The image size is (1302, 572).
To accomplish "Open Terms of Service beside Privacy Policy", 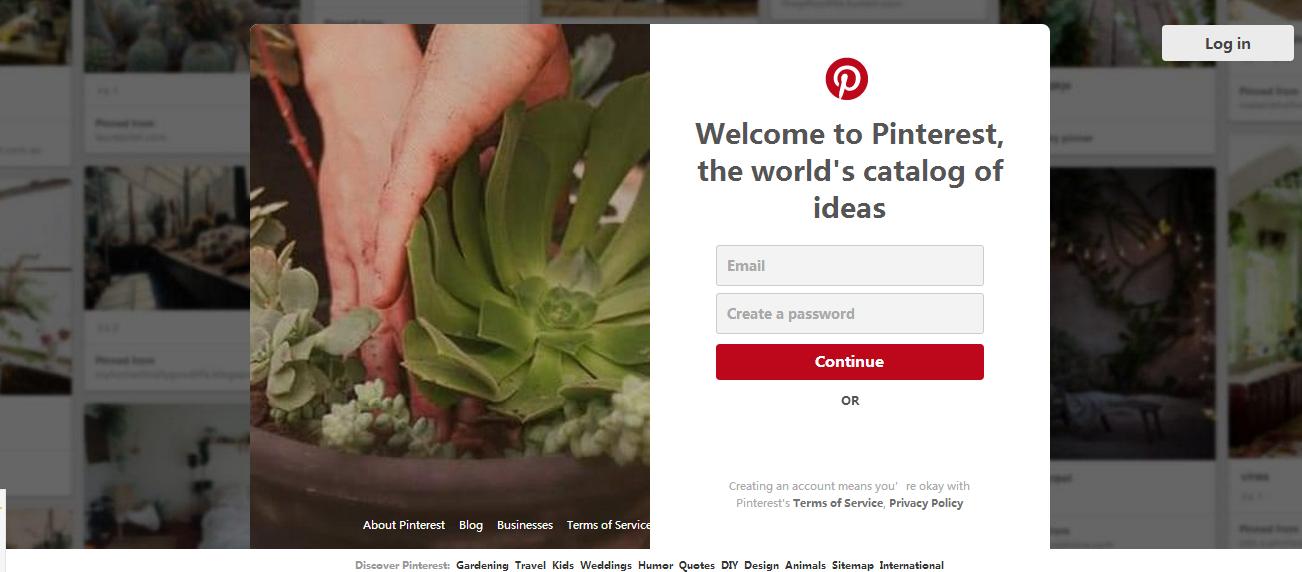I will pyautogui.click(x=838, y=503).
